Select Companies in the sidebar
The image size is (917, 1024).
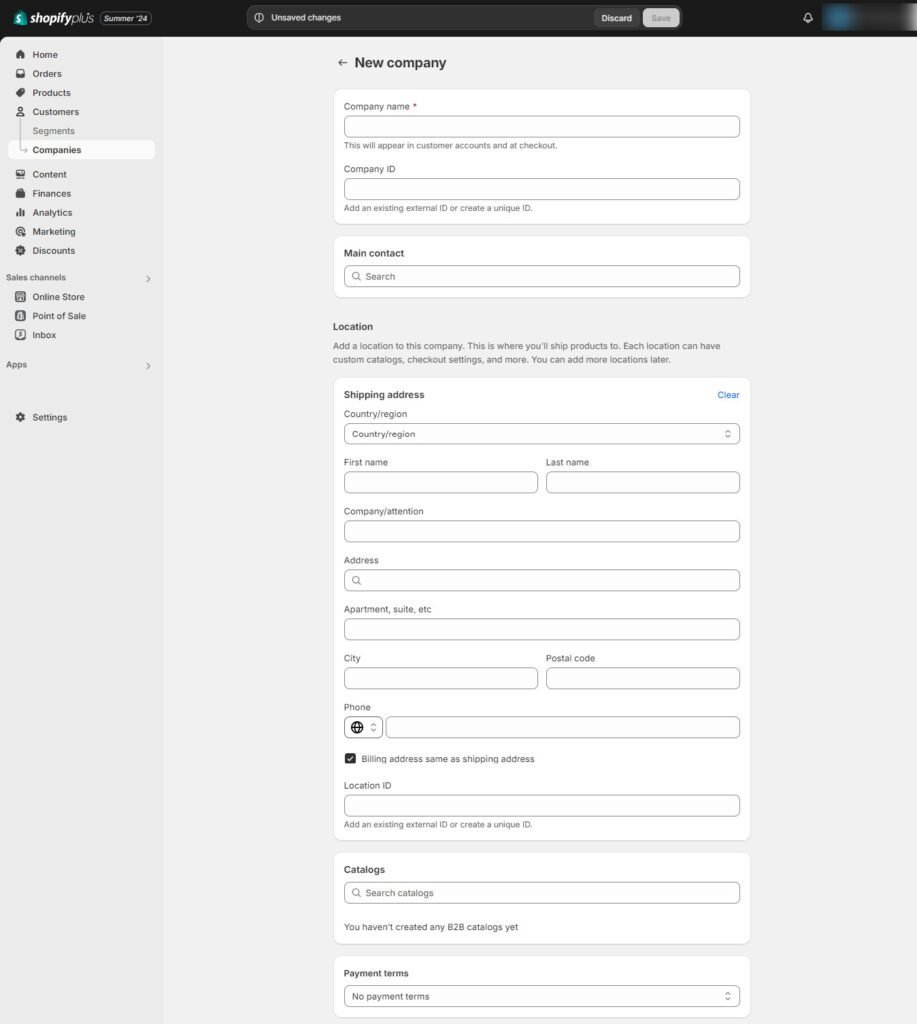pos(82,150)
